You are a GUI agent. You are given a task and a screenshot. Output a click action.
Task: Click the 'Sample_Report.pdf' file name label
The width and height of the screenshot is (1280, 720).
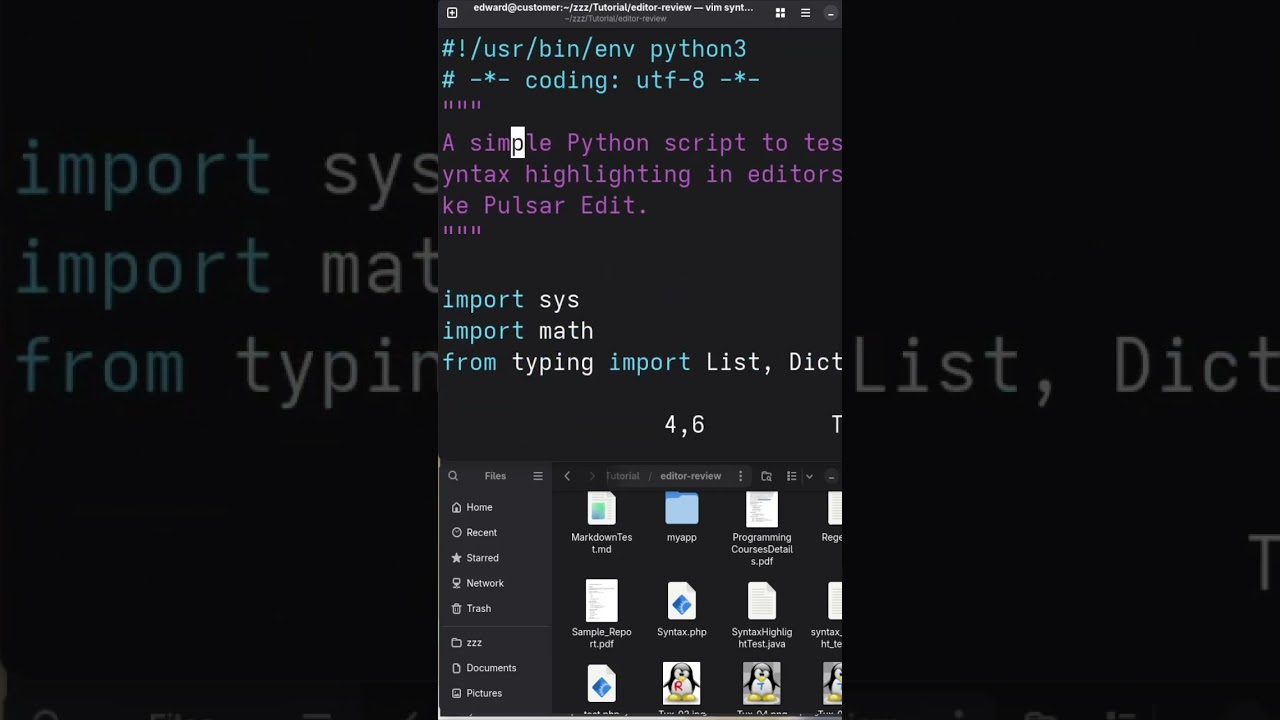[x=602, y=638]
